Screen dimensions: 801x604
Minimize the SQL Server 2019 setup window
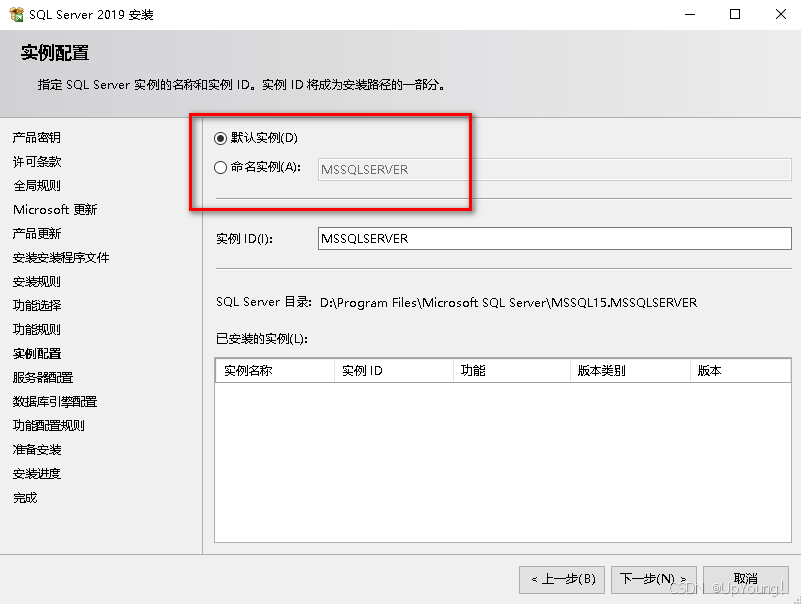(x=690, y=14)
